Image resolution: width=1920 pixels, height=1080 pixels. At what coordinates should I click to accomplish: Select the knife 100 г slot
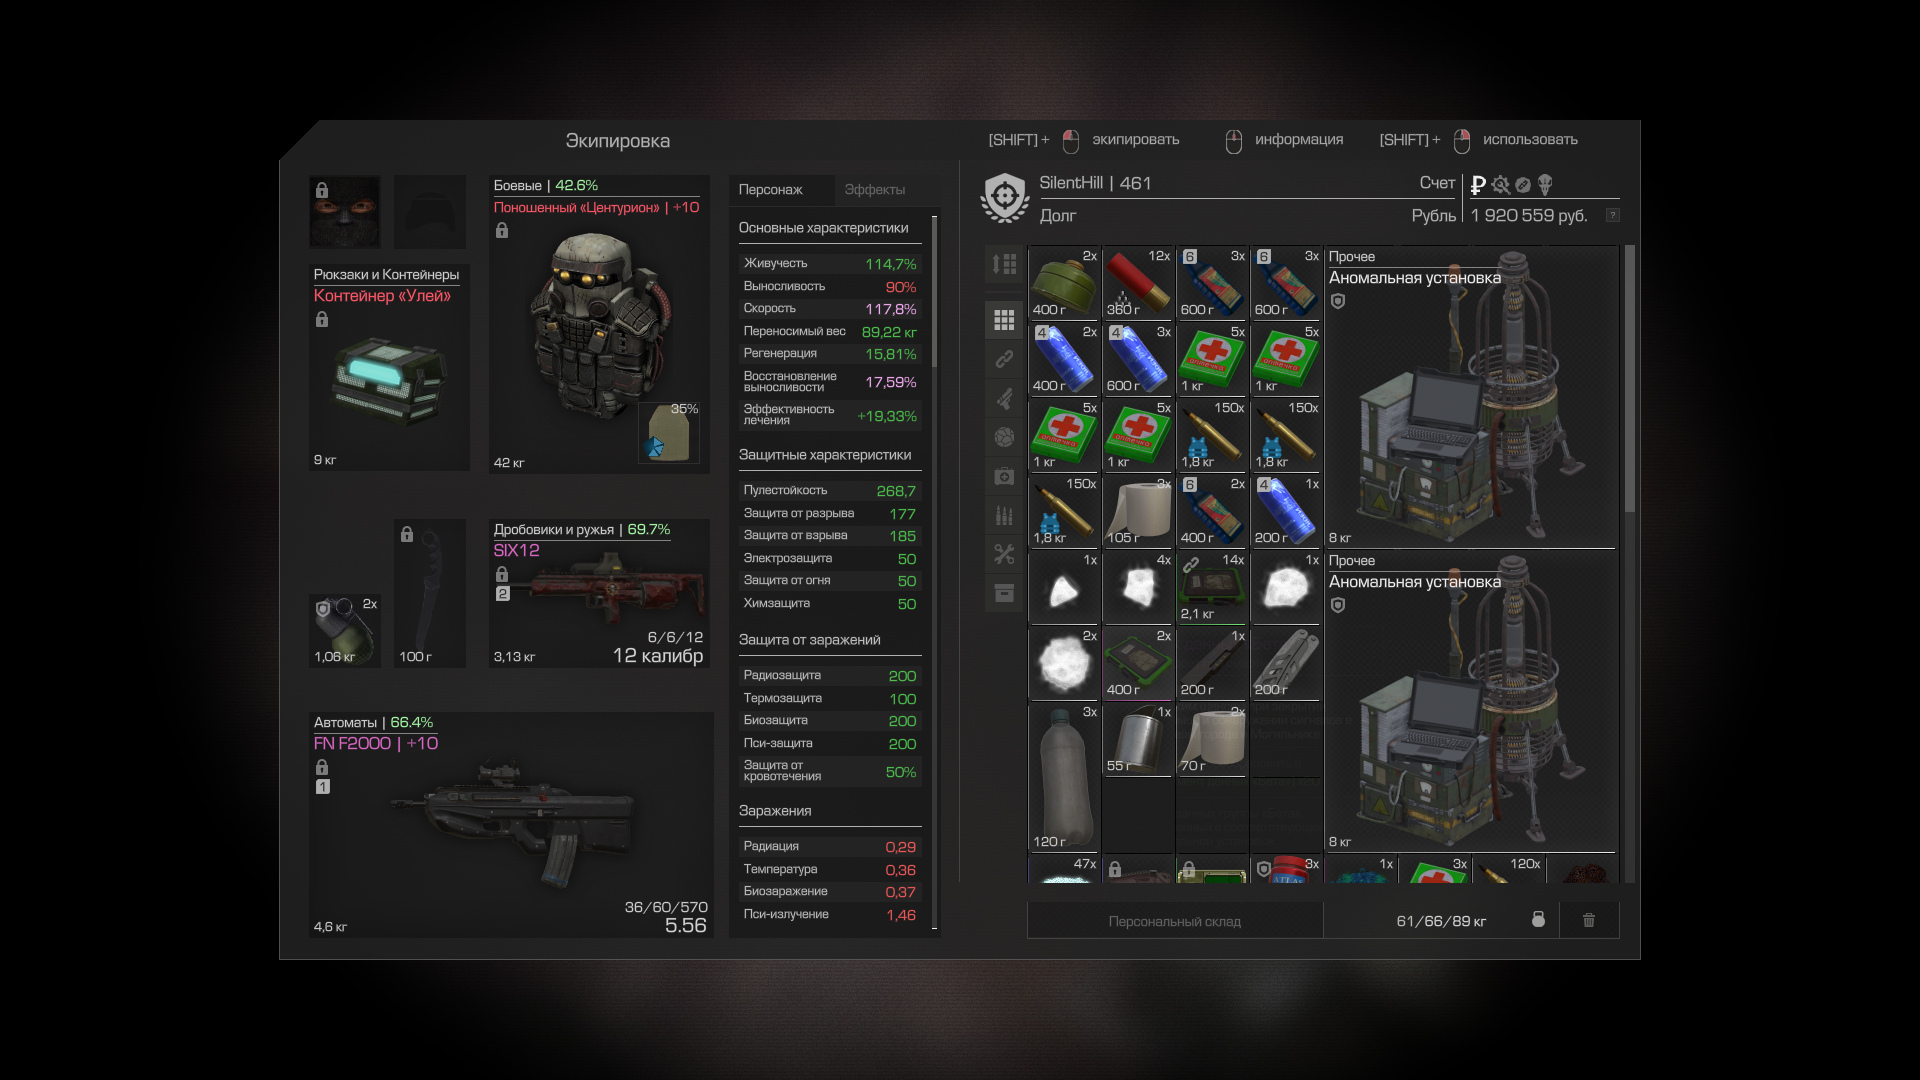430,593
